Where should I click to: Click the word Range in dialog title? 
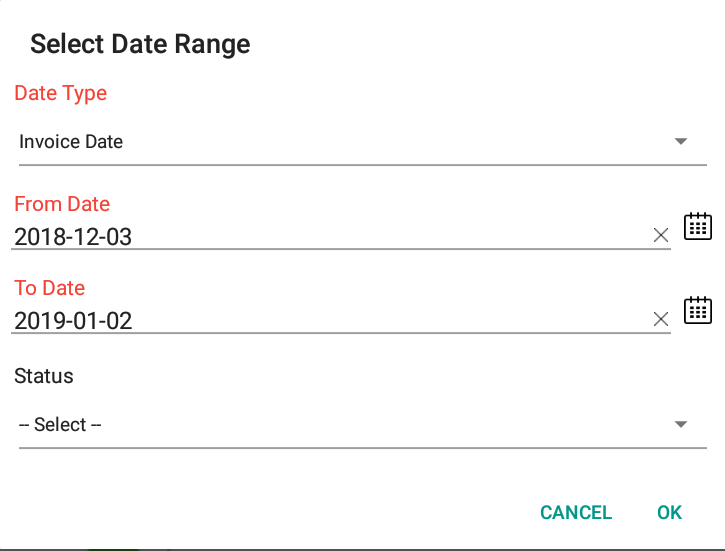click(x=212, y=45)
